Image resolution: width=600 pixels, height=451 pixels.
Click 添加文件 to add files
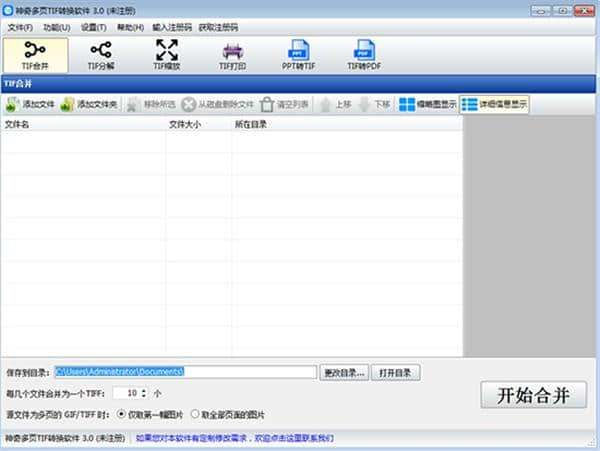tap(30, 104)
